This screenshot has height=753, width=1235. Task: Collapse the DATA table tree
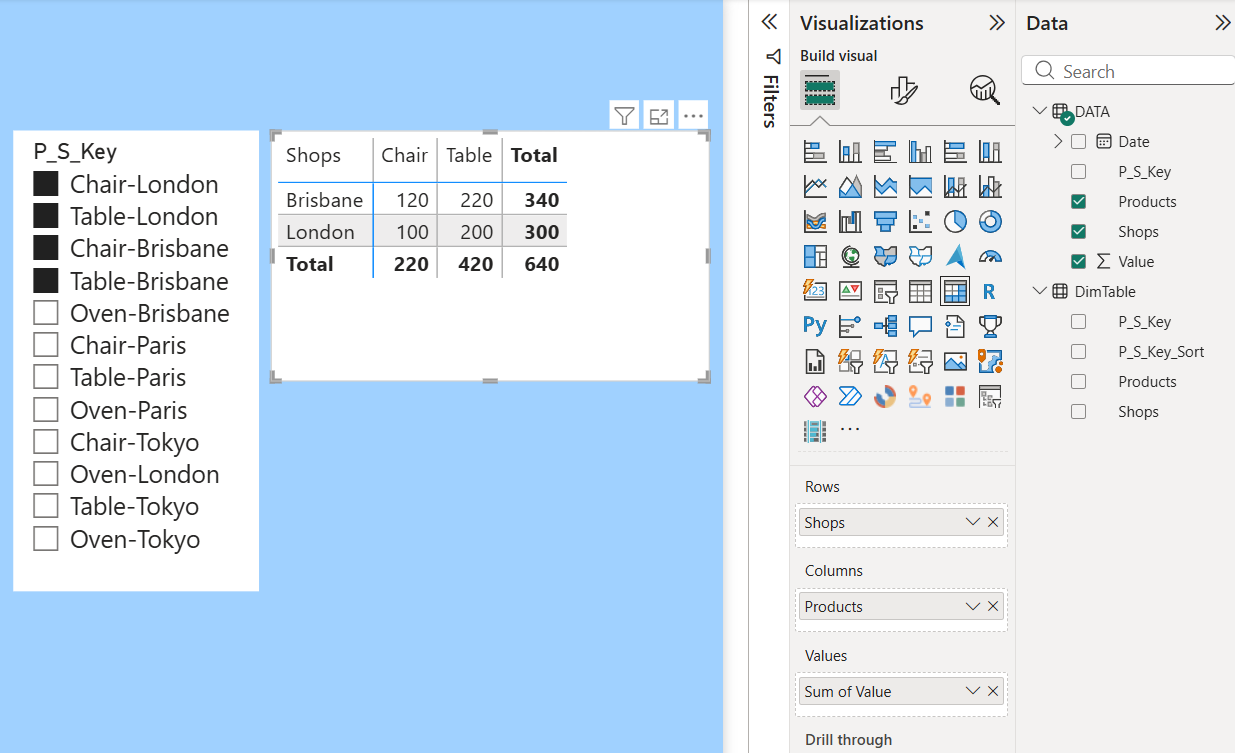point(1040,111)
